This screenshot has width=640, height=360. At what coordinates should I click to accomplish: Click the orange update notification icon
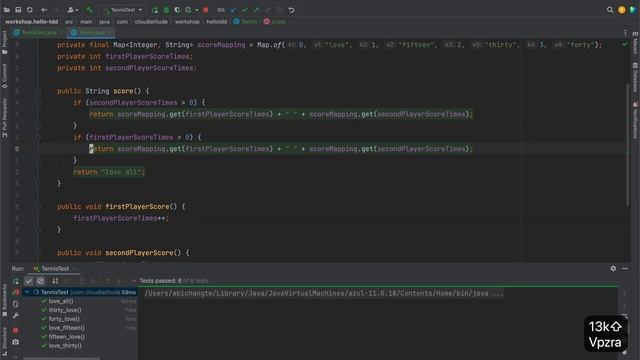pyautogui.click(x=621, y=10)
